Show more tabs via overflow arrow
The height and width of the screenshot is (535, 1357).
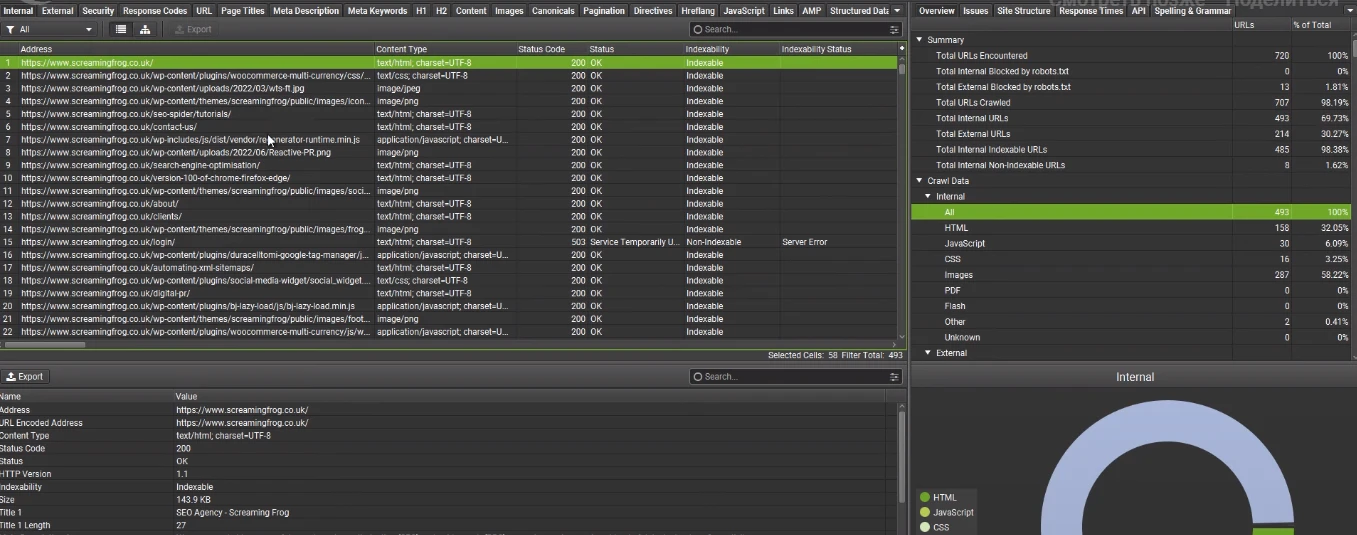point(897,11)
